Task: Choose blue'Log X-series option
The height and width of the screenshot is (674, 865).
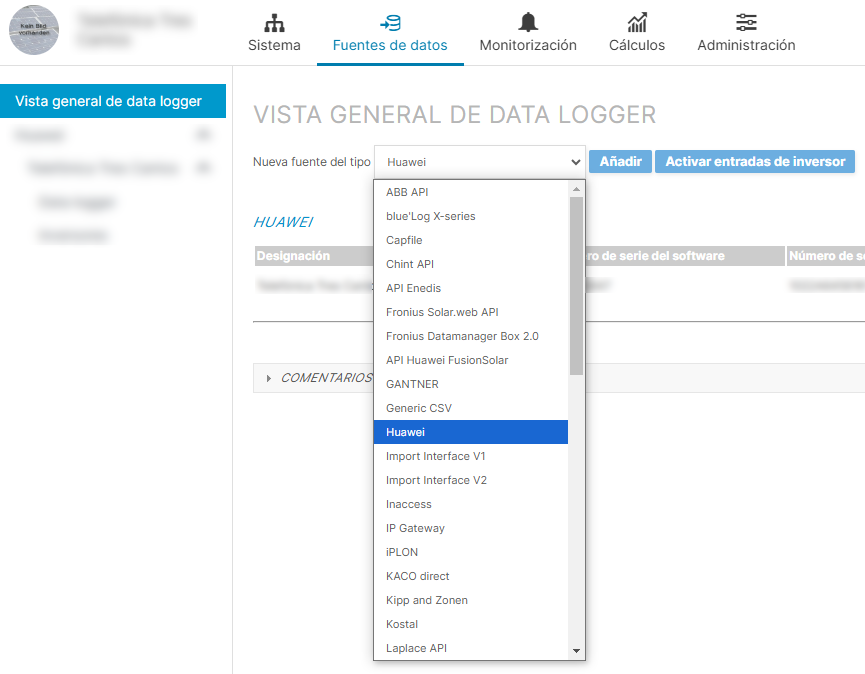Action: (471, 216)
